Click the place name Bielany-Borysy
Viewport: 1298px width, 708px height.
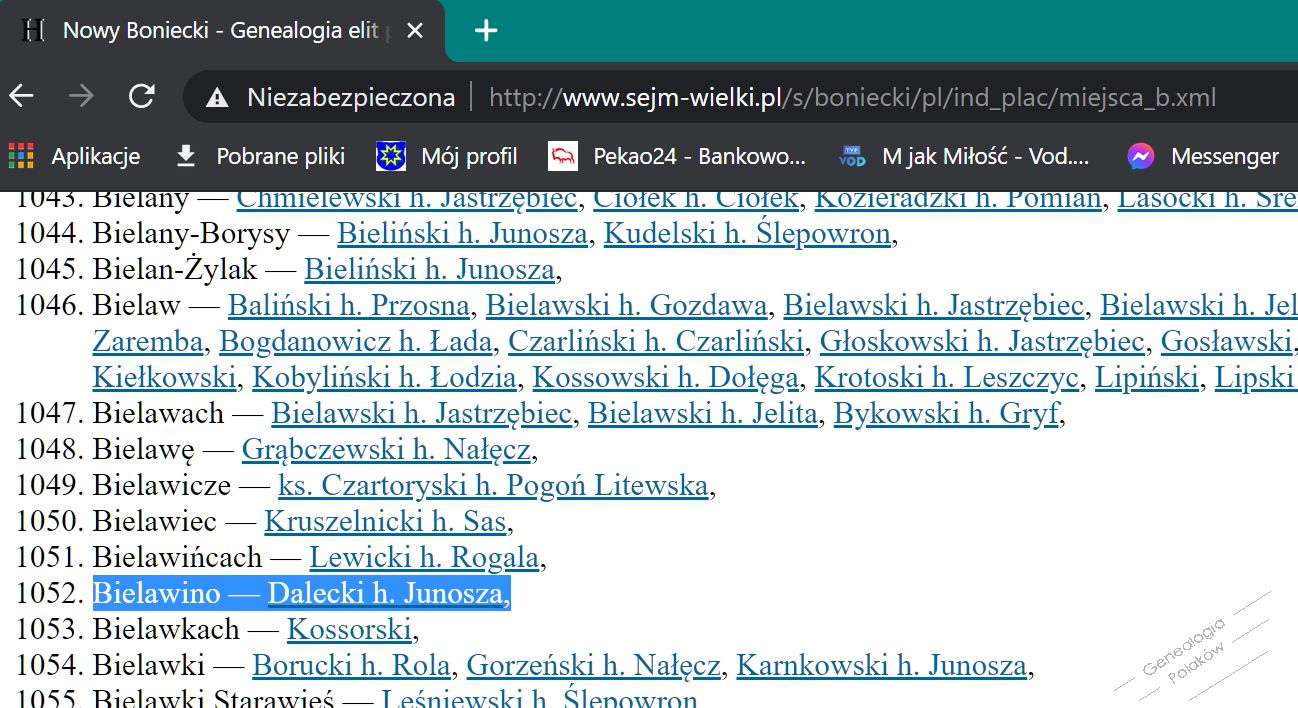pos(191,234)
